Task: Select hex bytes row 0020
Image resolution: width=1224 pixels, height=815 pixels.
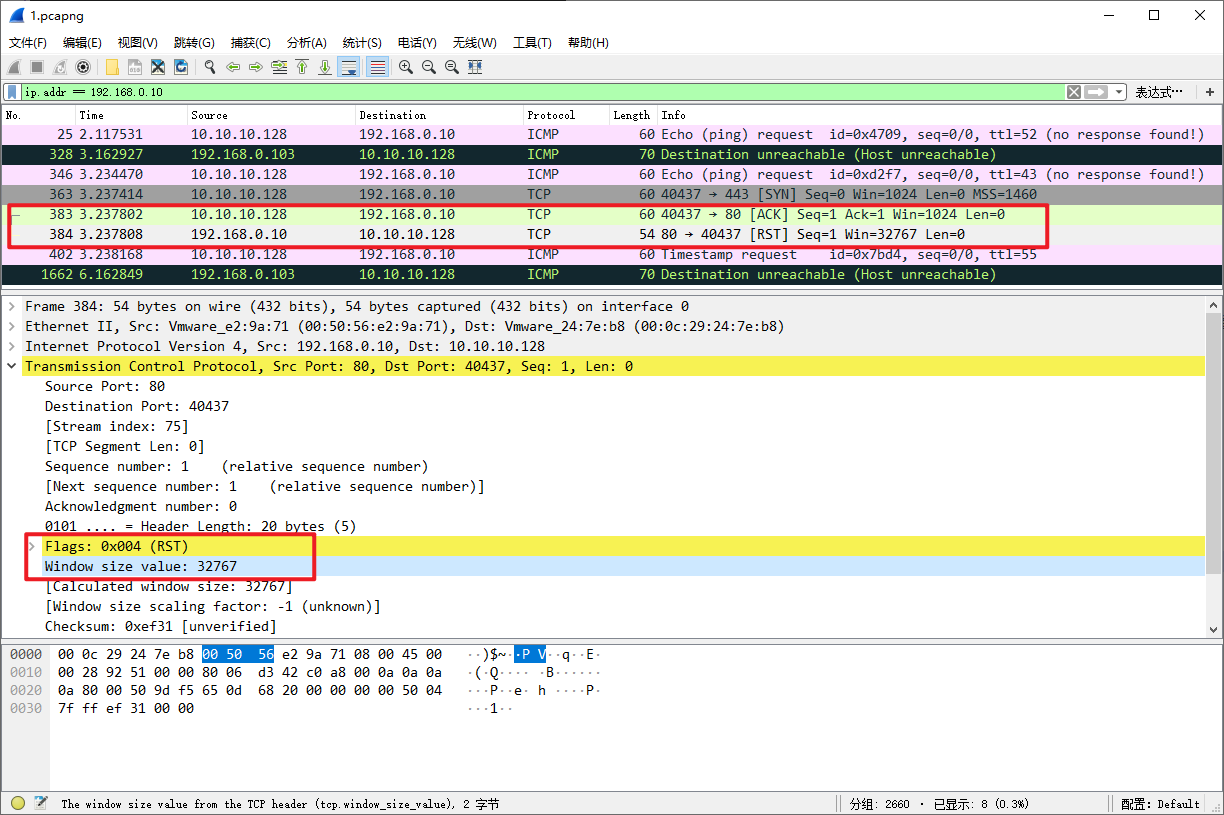Action: [x=250, y=690]
